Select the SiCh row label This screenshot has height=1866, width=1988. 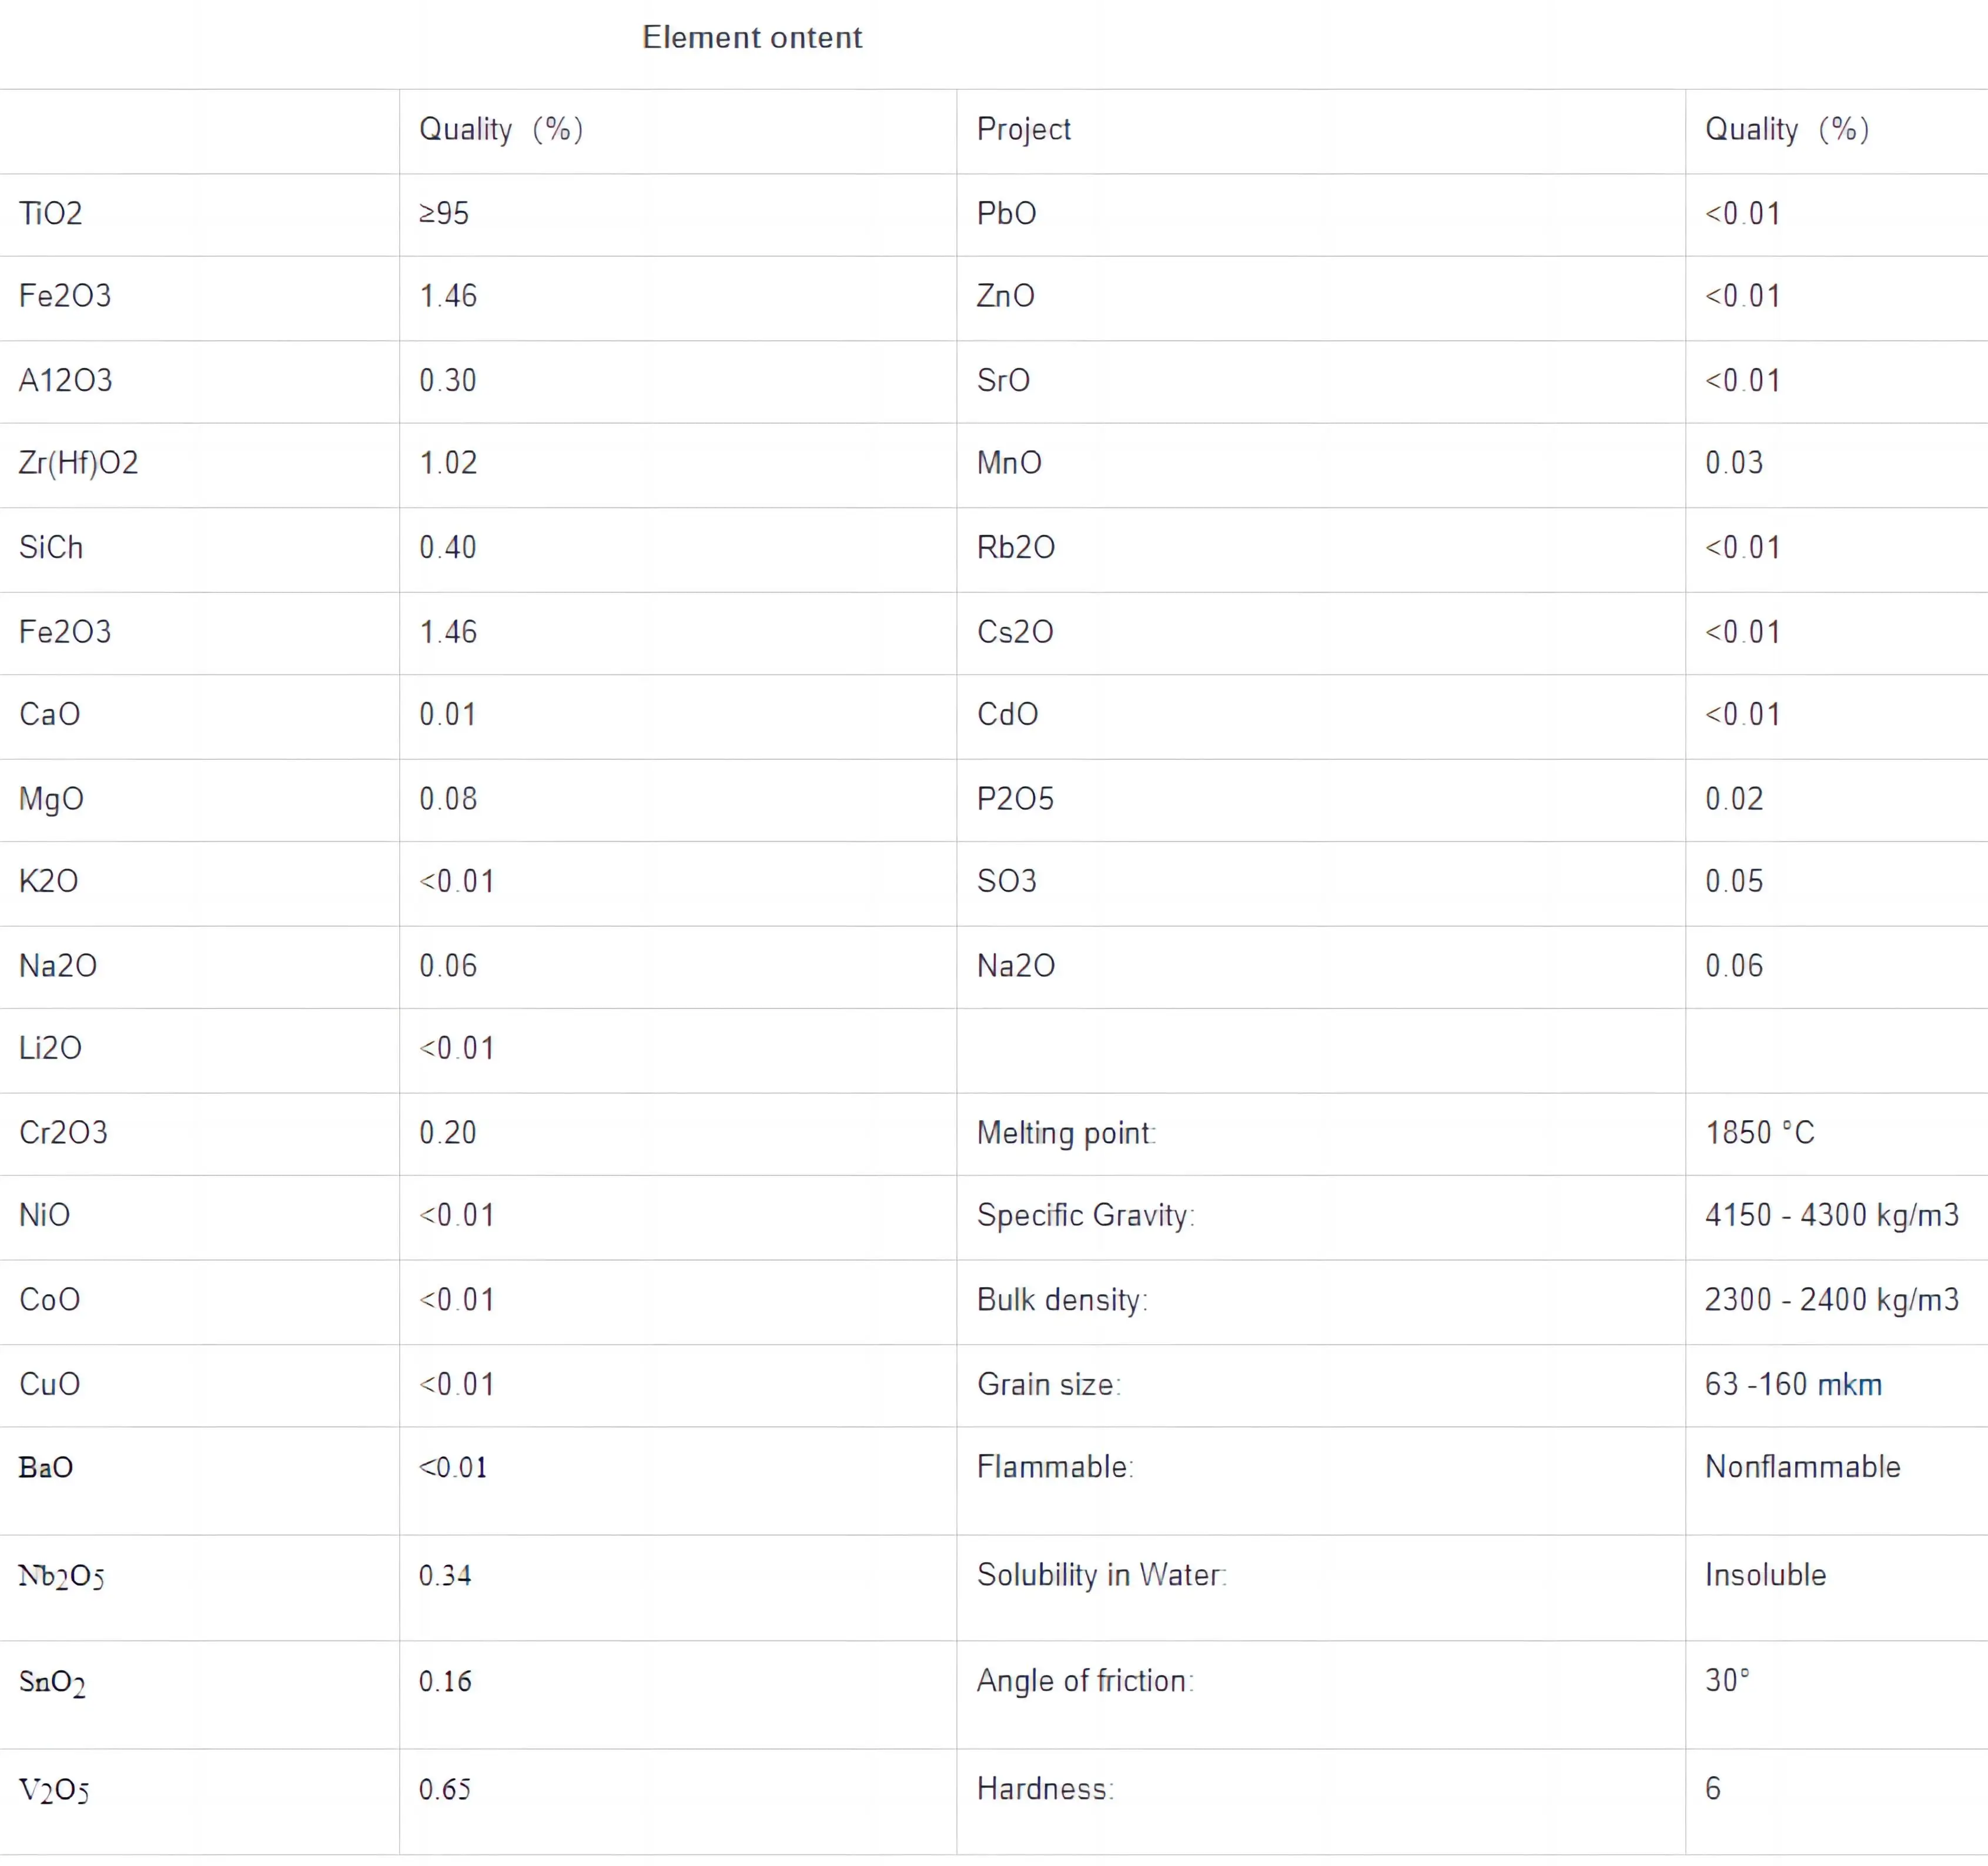point(51,547)
